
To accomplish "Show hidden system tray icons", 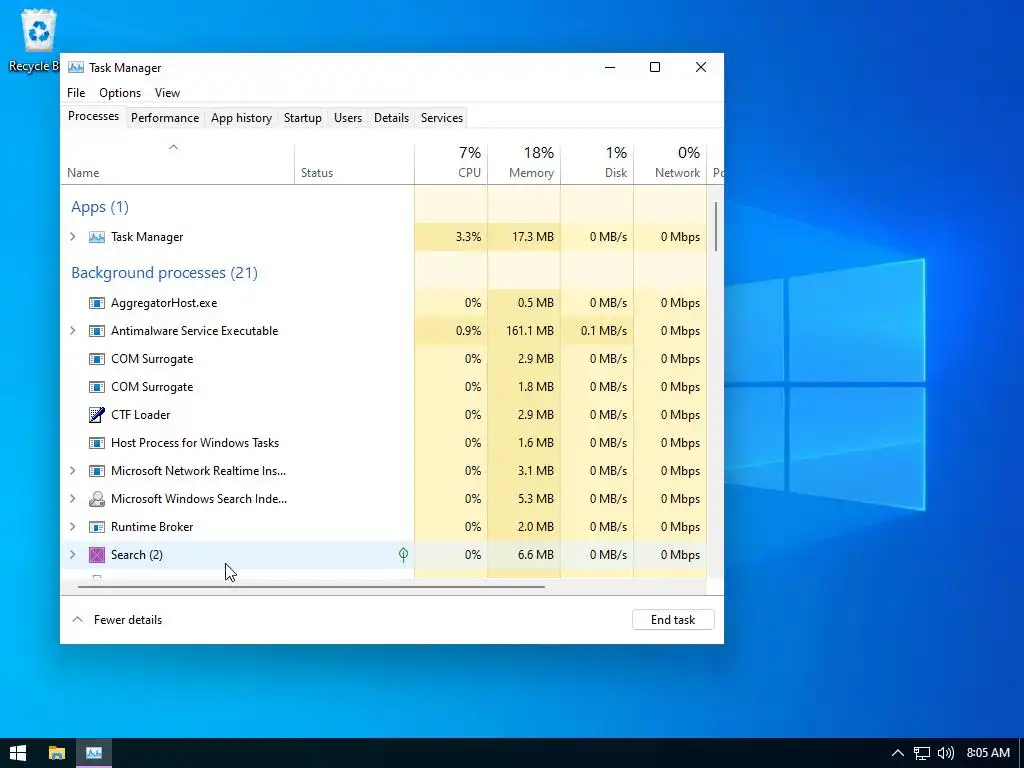I will click(x=898, y=753).
